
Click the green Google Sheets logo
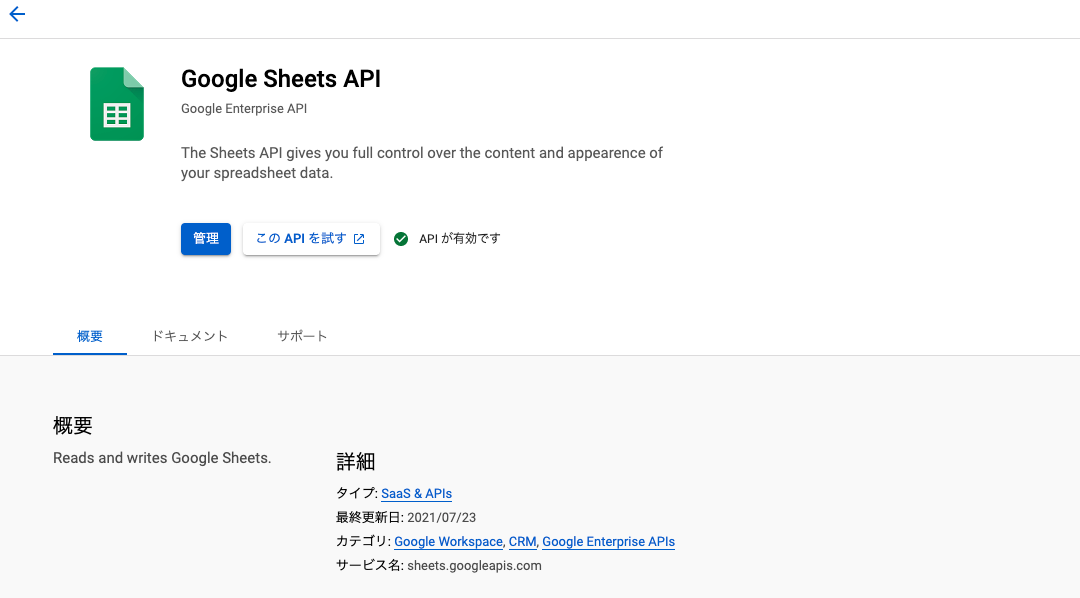117,104
